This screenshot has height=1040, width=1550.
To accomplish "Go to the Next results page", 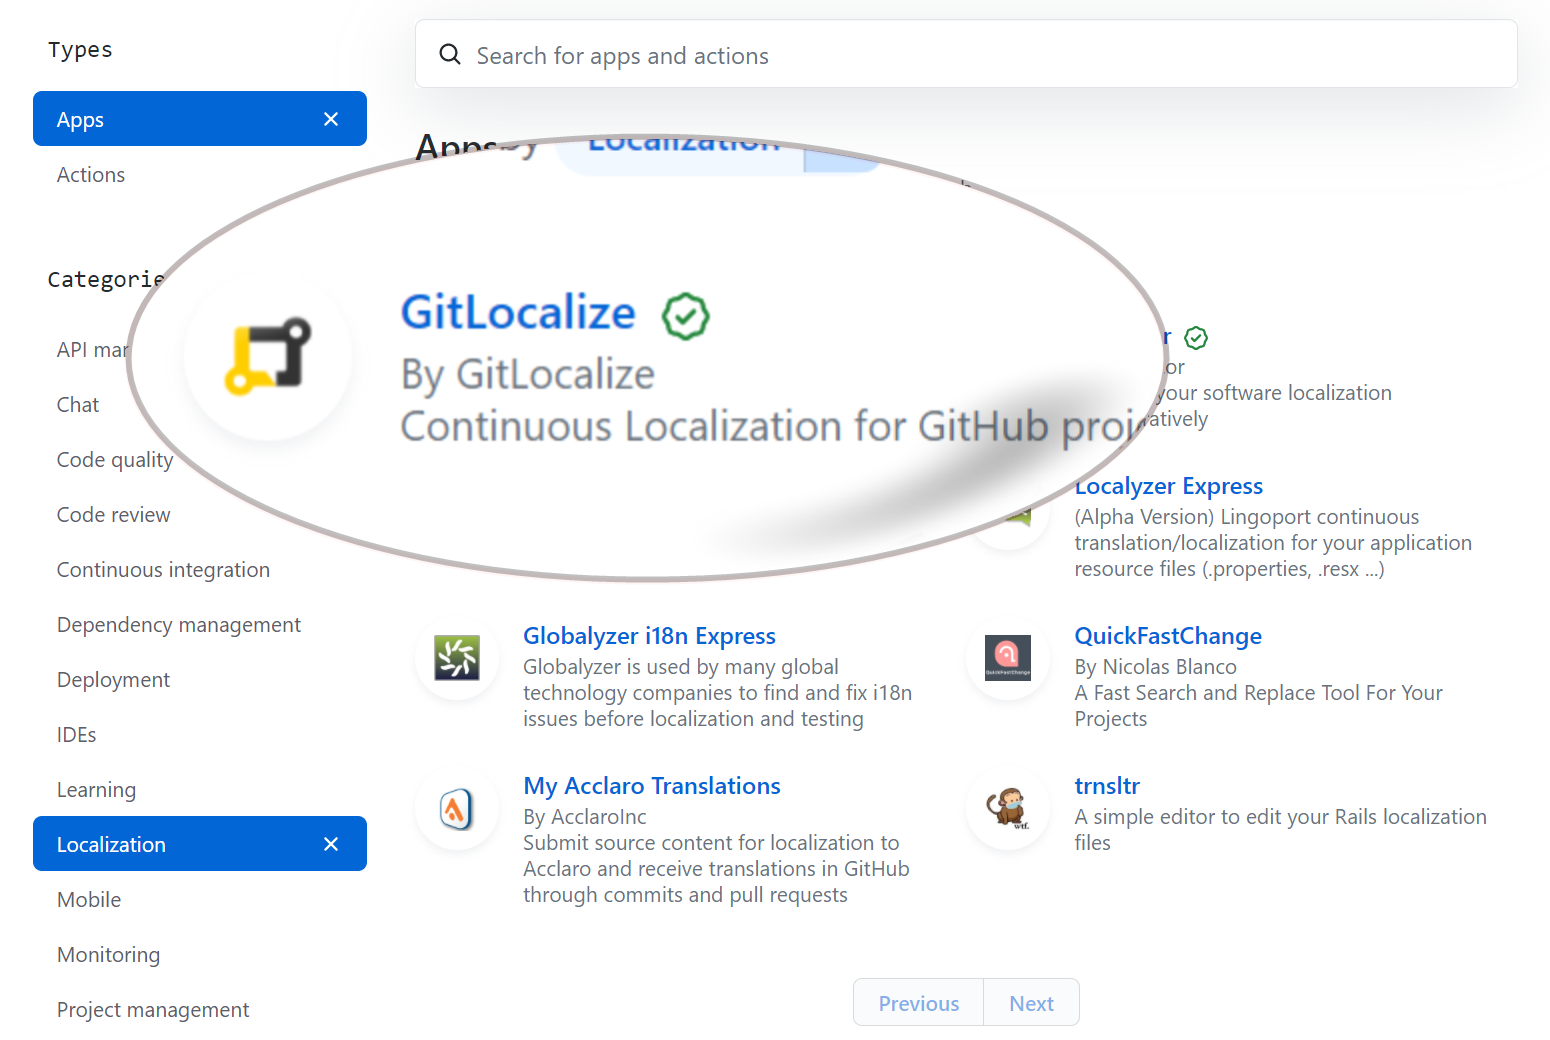I will point(1031,1002).
